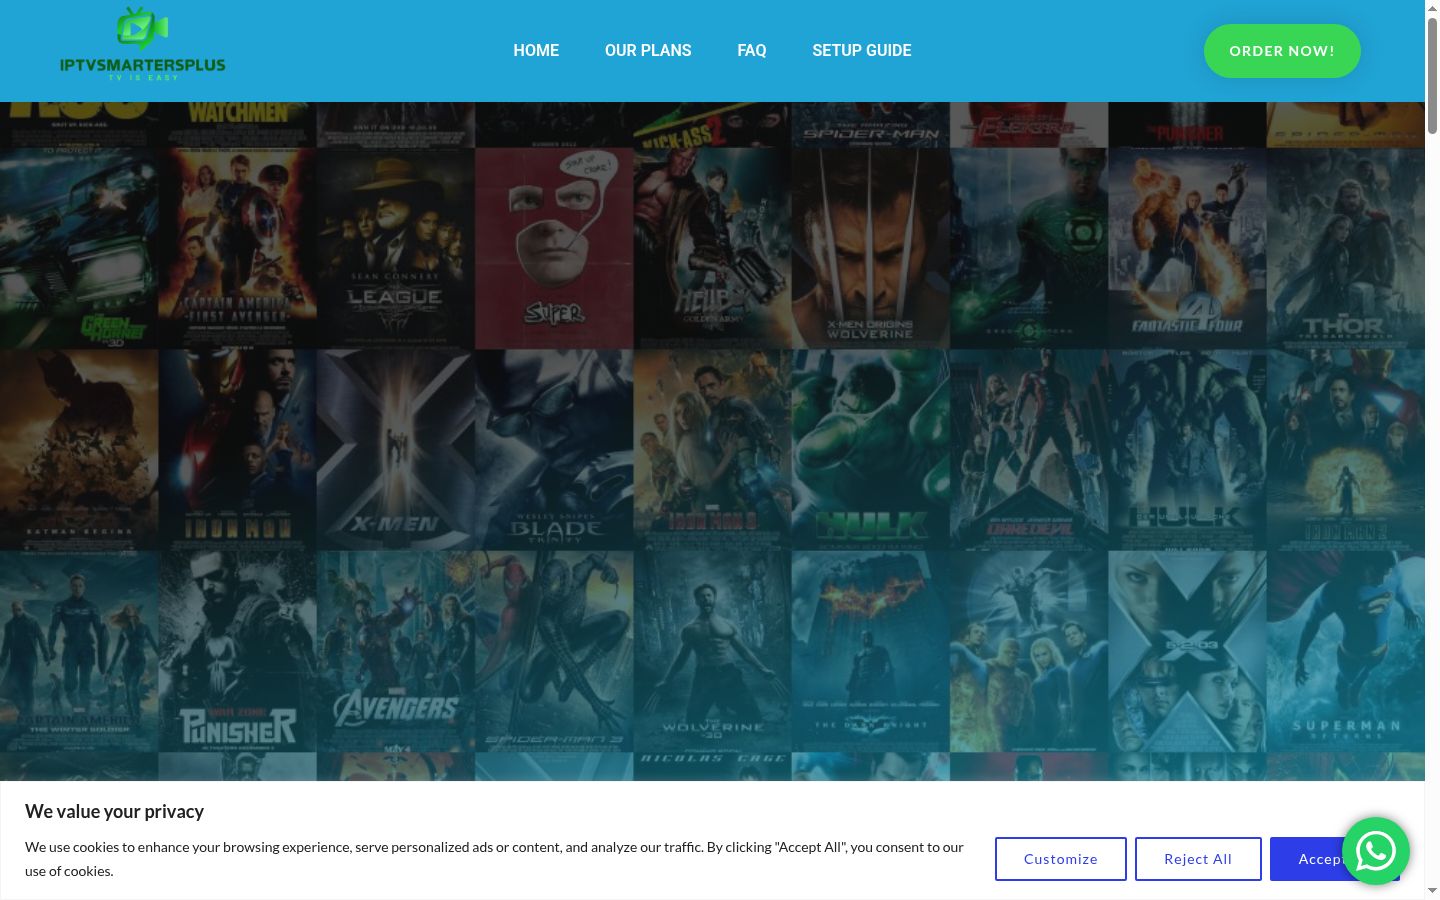Click the "We value your privacy" heading
Viewport: 1440px width, 900px height.
[x=114, y=811]
